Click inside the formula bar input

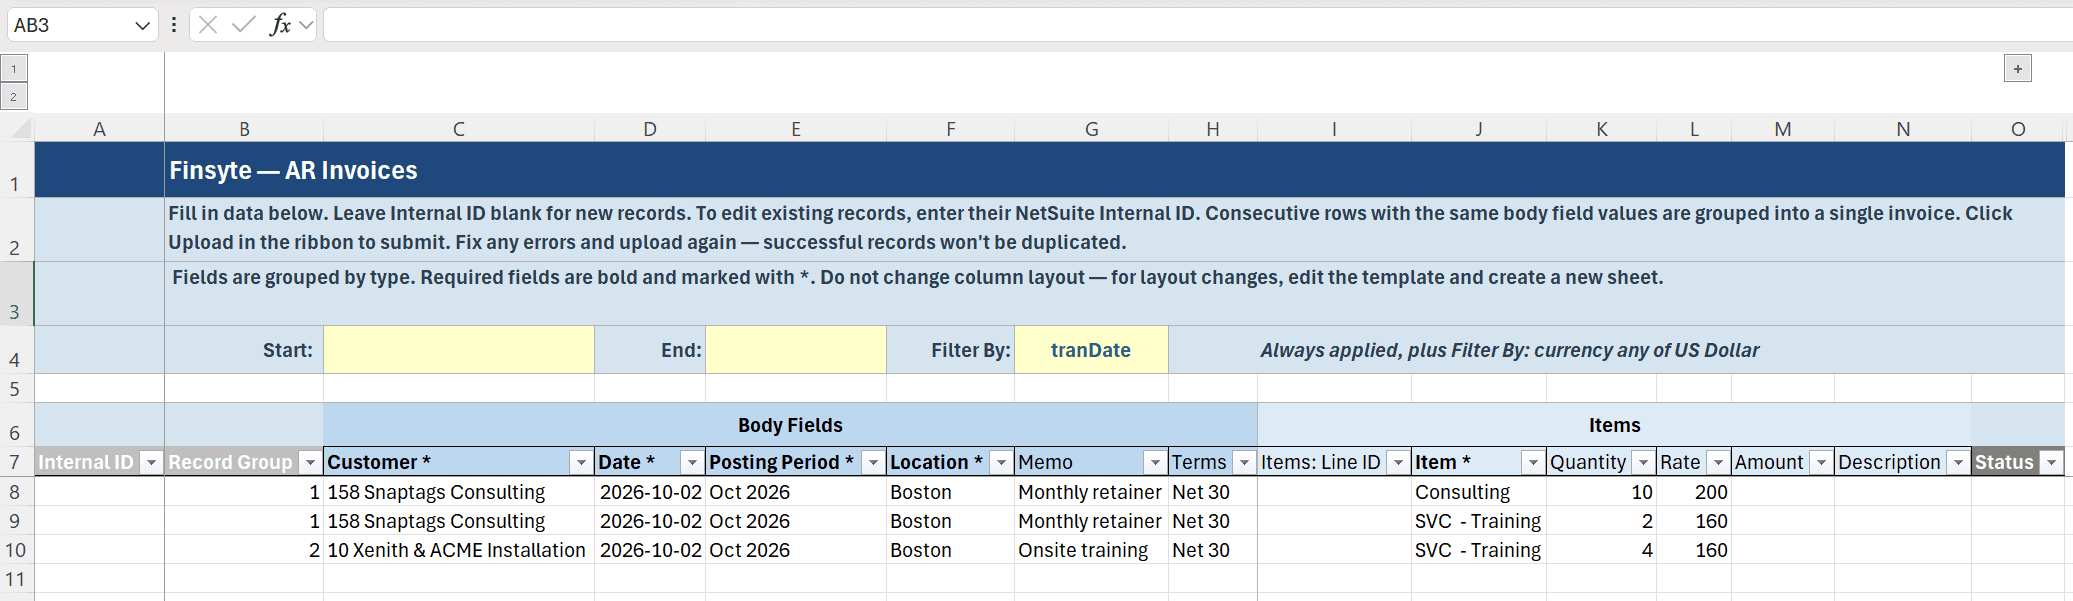1195,25
